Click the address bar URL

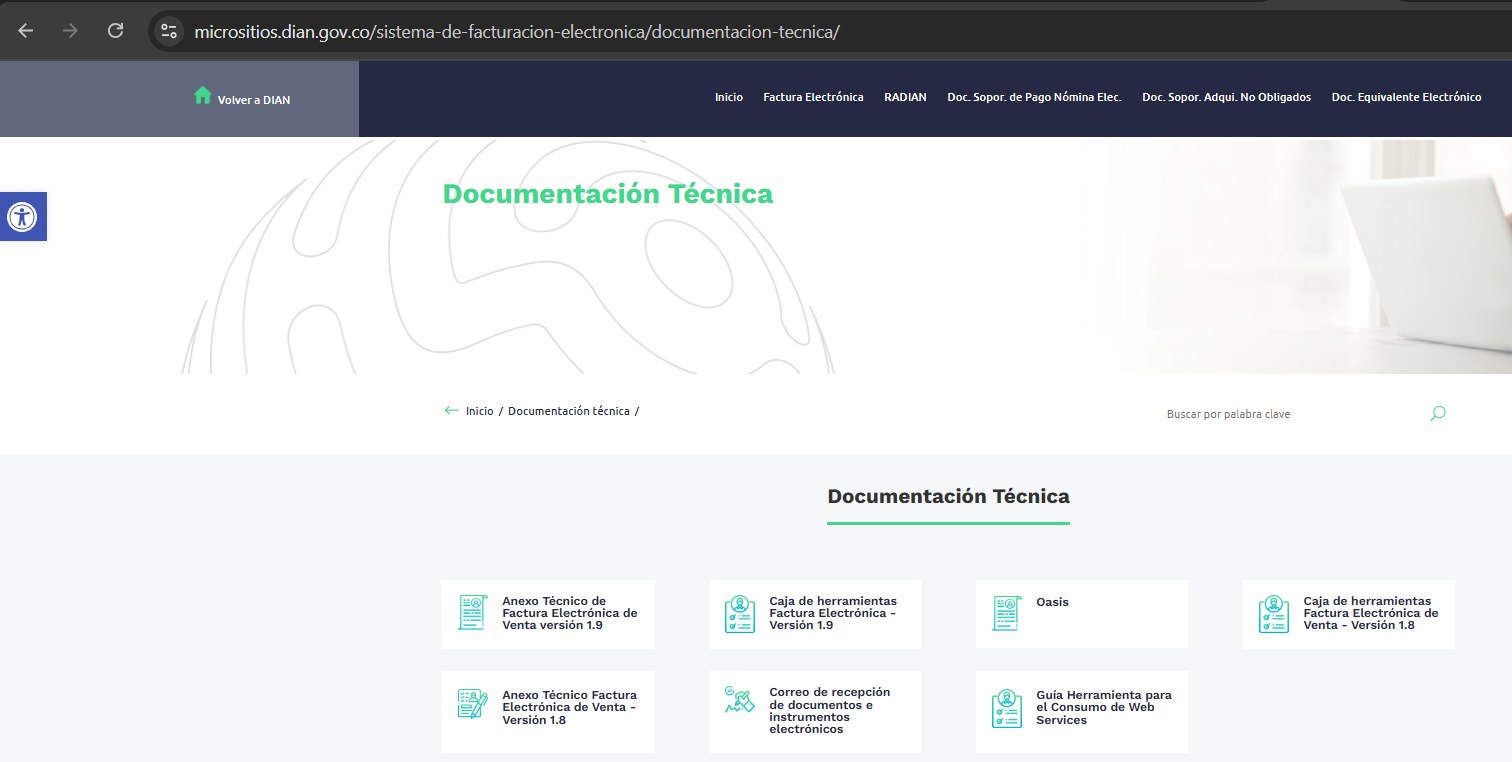tap(517, 31)
